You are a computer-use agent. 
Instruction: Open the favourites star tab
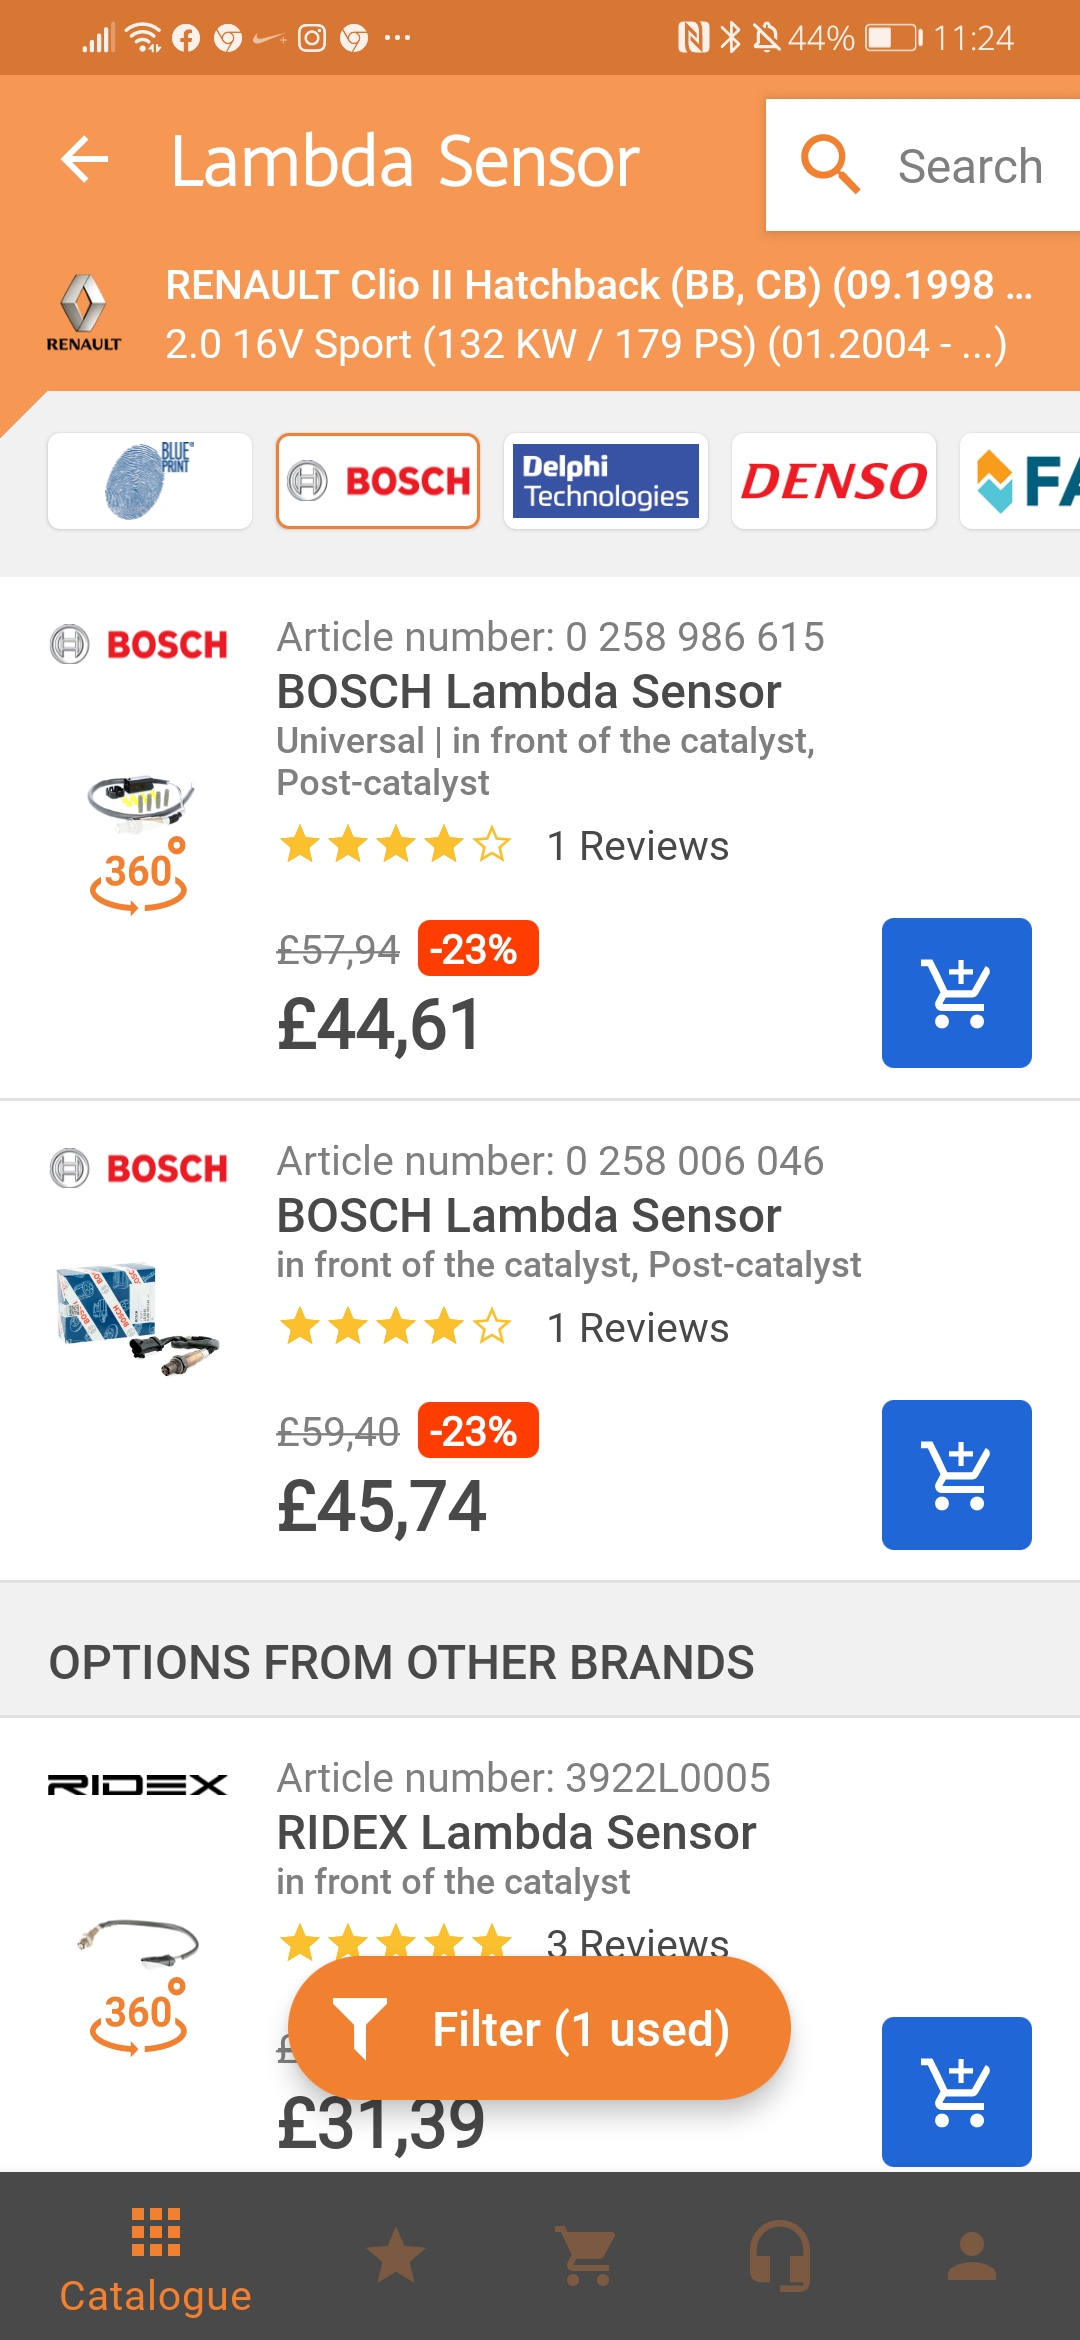(396, 2256)
